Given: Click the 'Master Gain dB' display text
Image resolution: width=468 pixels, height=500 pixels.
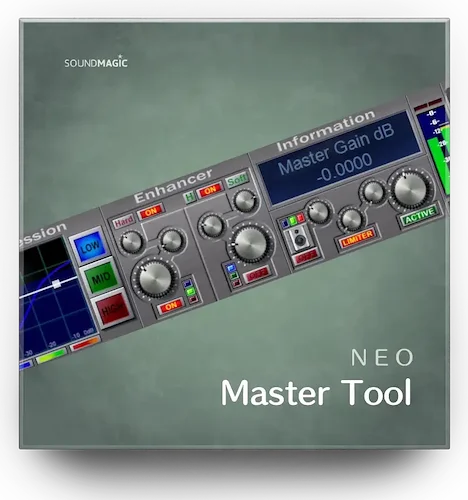Looking at the screenshot, I should (x=336, y=150).
